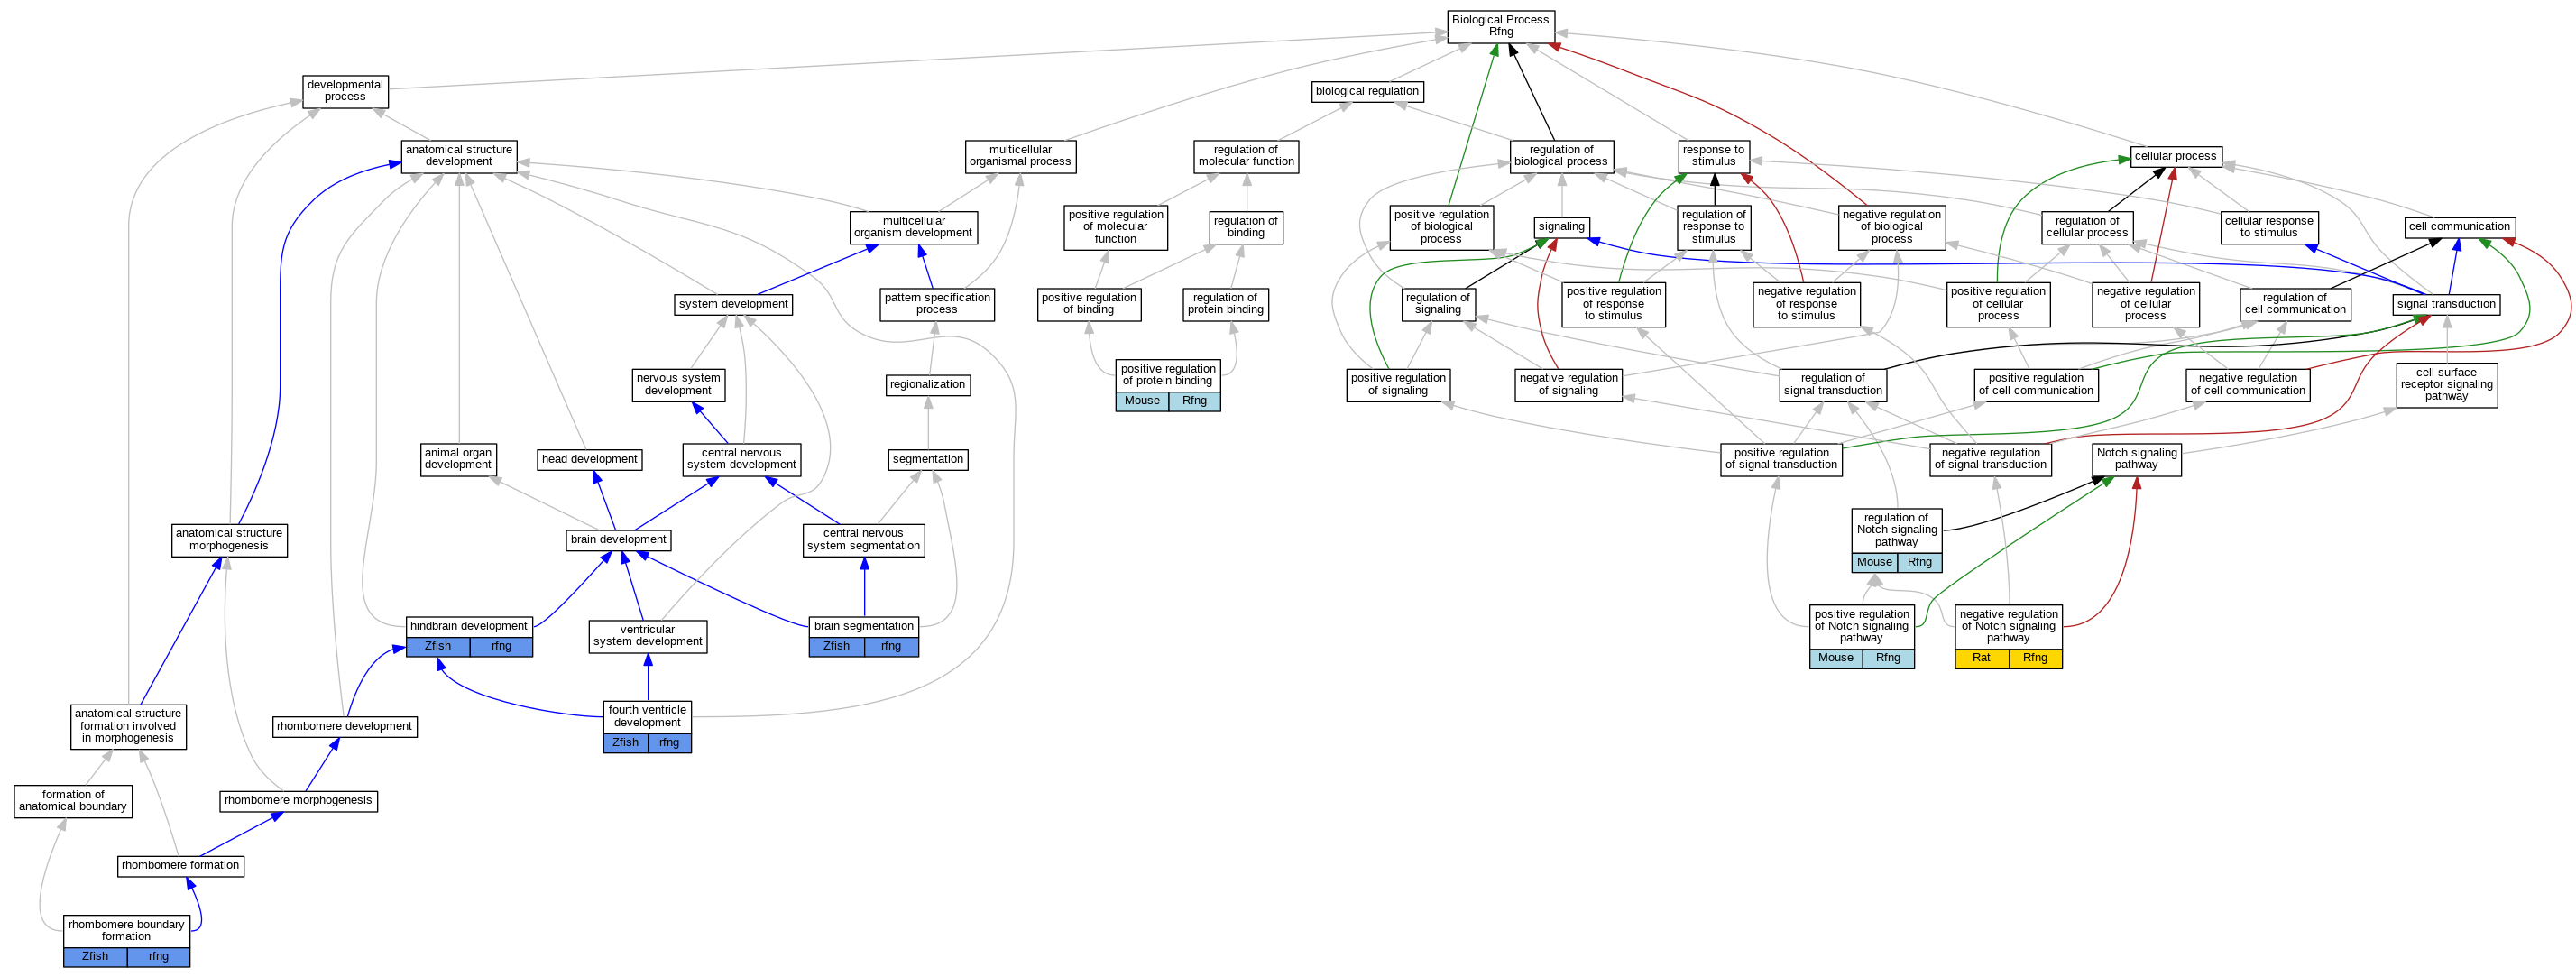This screenshot has width=2576, height=977.
Task: Click the central nervous system segmentation node
Action: (x=864, y=540)
